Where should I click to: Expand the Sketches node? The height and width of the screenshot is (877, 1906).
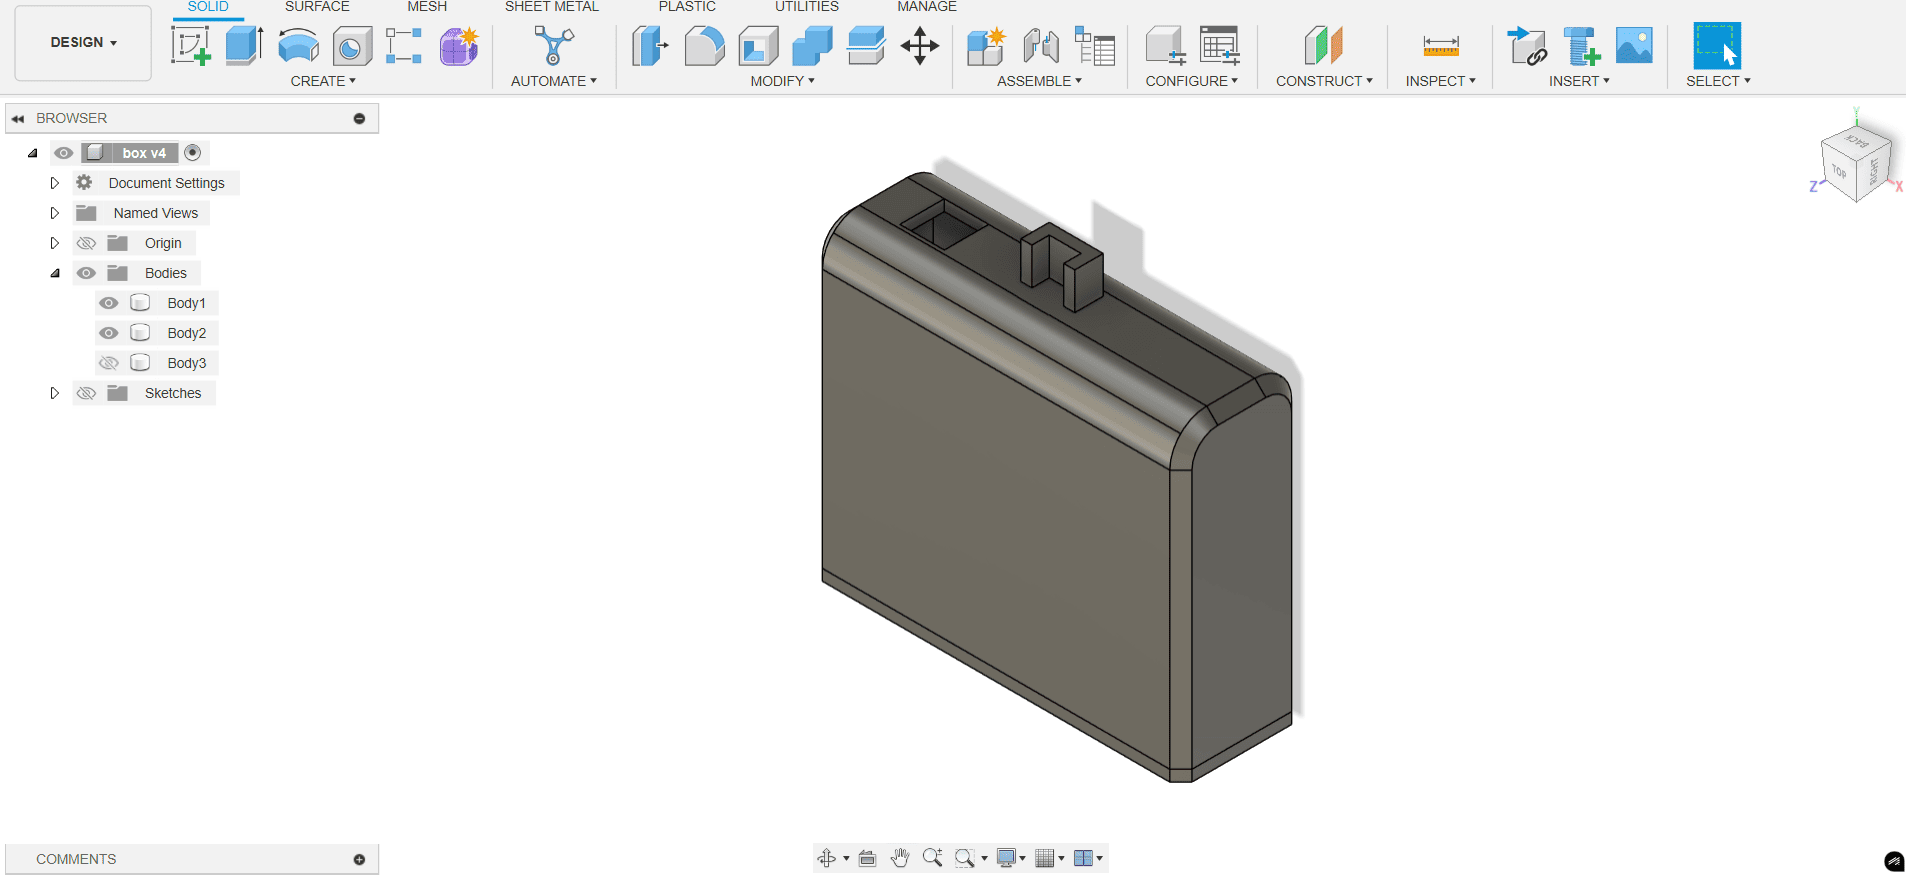click(x=55, y=393)
